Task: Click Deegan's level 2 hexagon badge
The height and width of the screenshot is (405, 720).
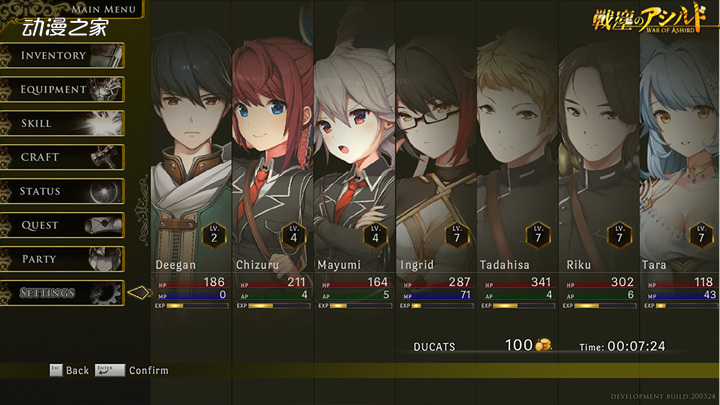Action: click(x=214, y=235)
